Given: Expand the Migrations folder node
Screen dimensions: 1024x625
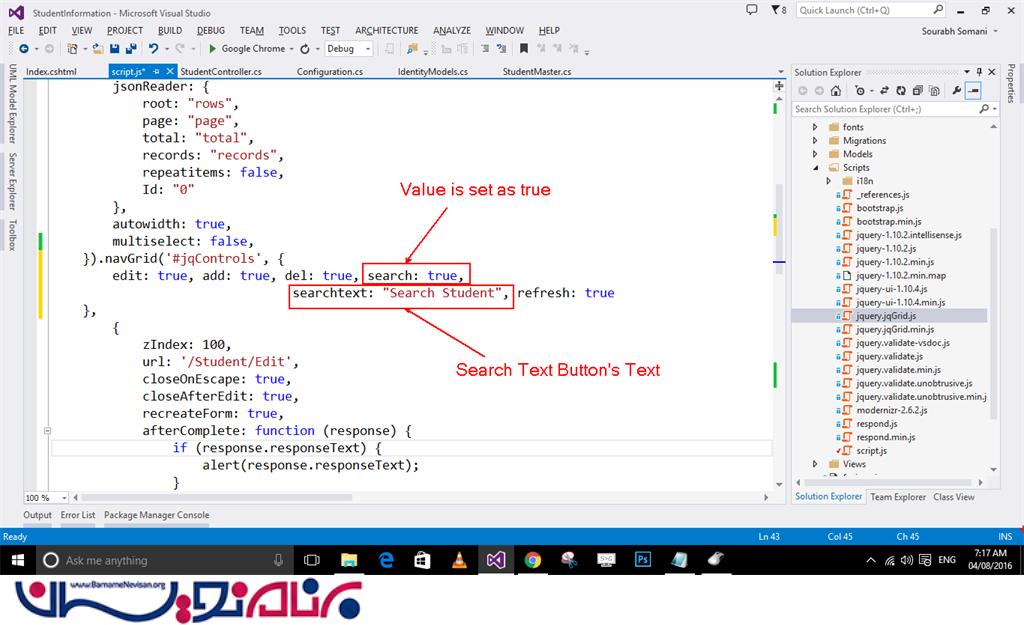Looking at the screenshot, I should [815, 141].
